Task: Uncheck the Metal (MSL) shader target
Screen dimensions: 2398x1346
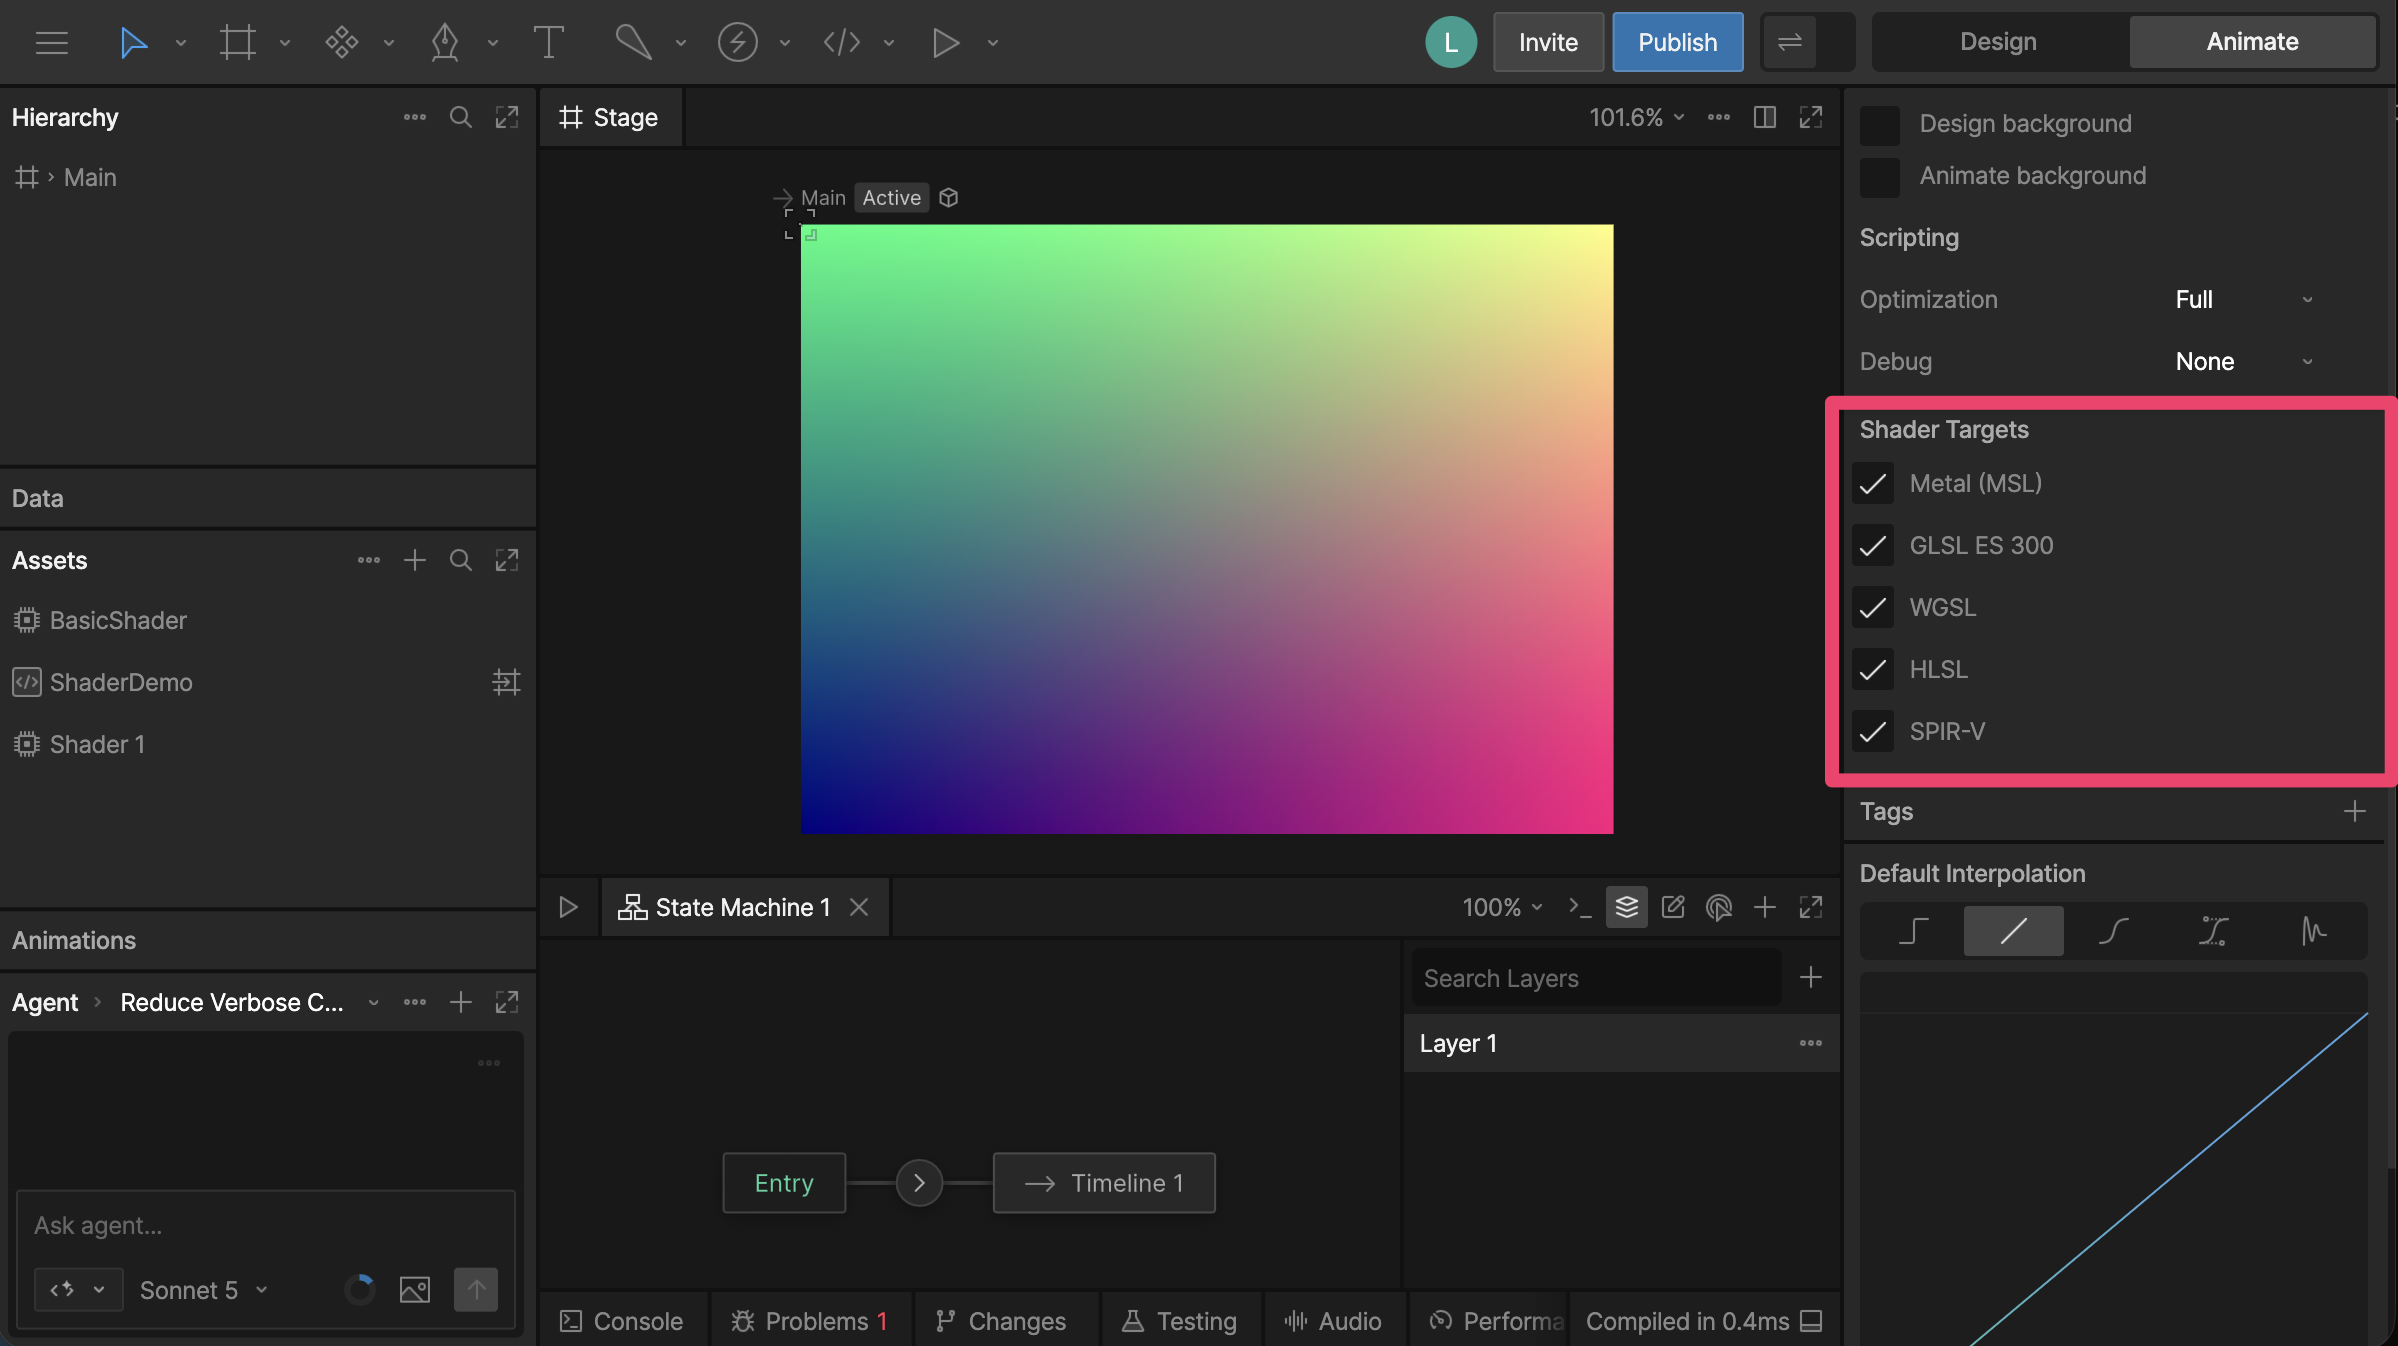Action: coord(1873,484)
